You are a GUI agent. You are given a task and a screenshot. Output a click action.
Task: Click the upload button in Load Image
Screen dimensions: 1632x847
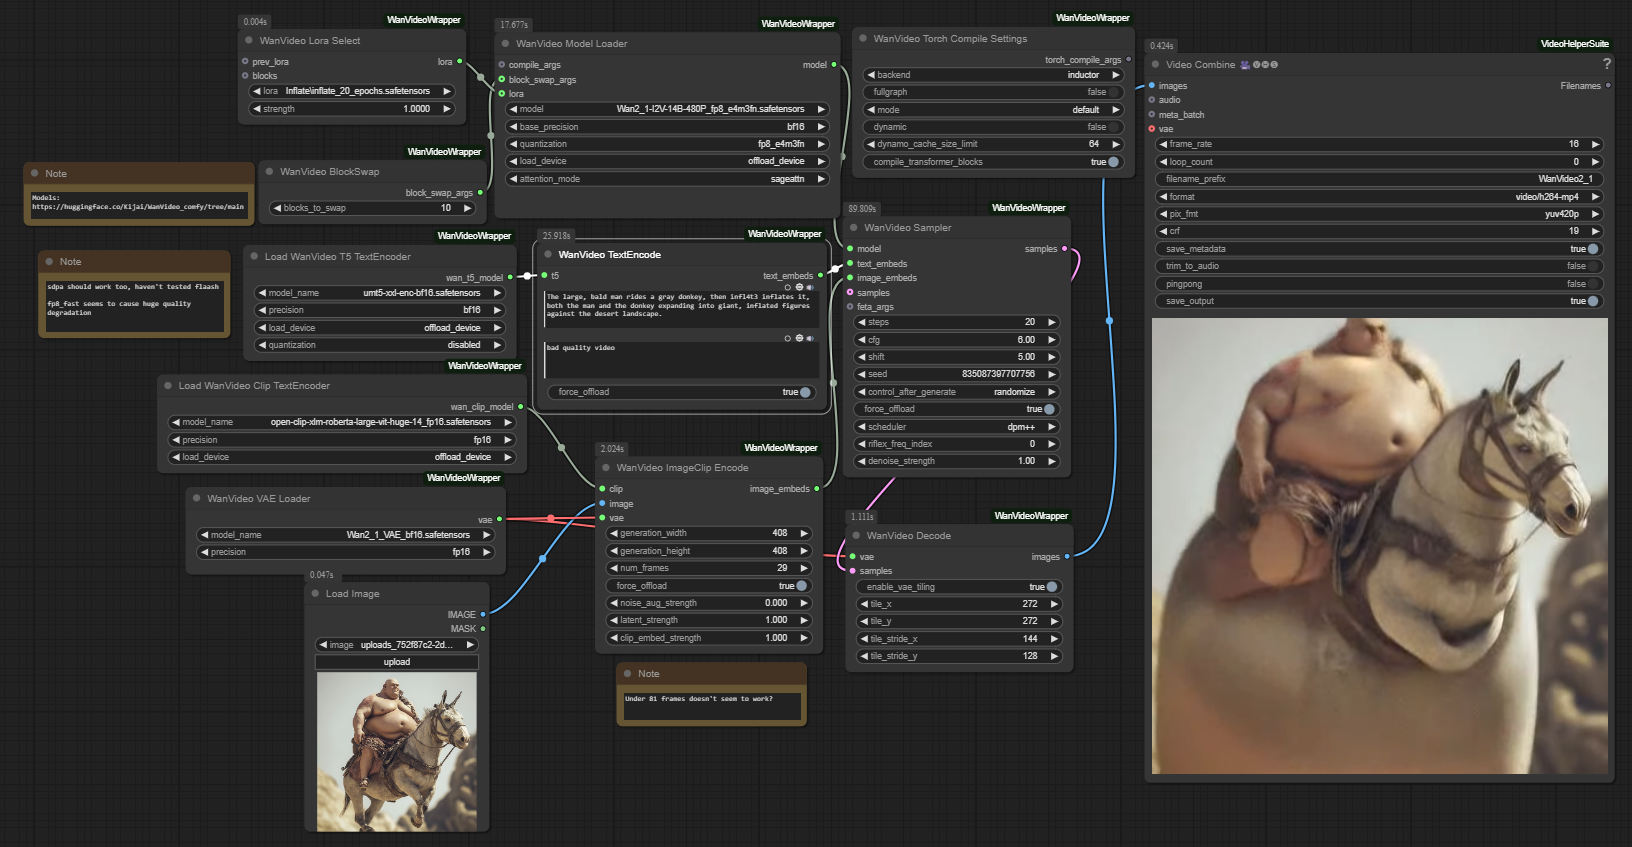tap(397, 662)
